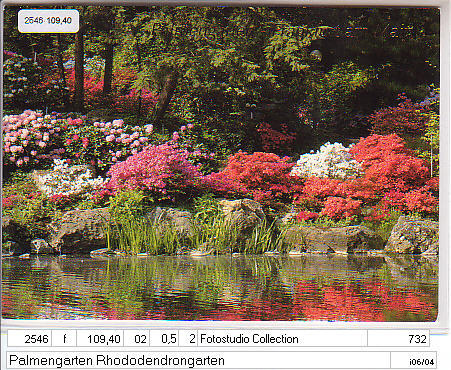Click the Palmengarten Rhododendrongarten title field
451x370 pixels.
(x=198, y=360)
